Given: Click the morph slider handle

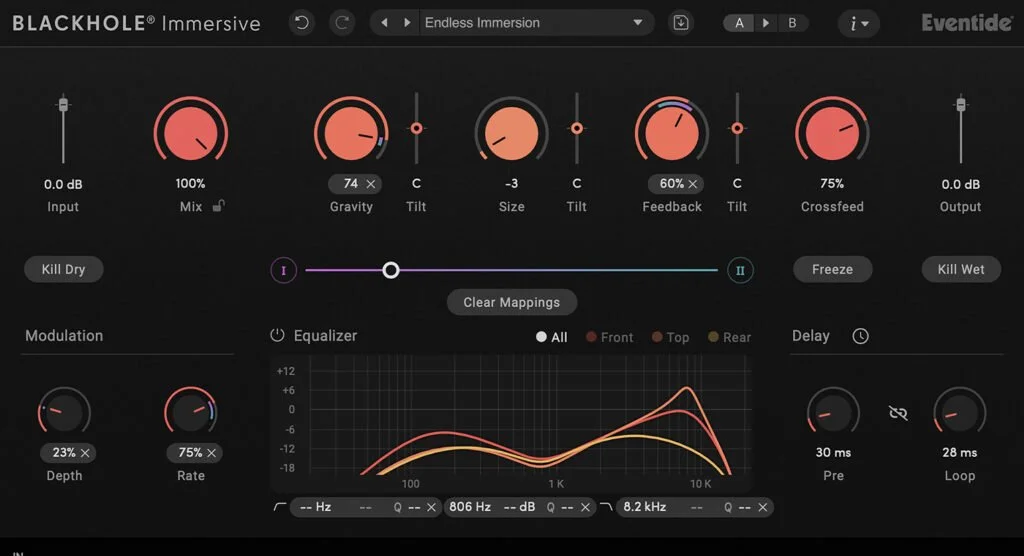Looking at the screenshot, I should (391, 270).
